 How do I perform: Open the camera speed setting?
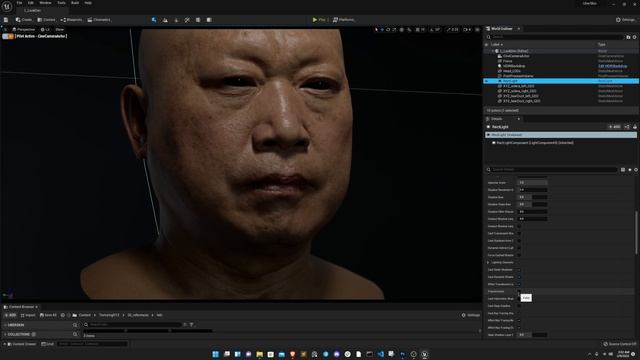pyautogui.click(x=467, y=29)
